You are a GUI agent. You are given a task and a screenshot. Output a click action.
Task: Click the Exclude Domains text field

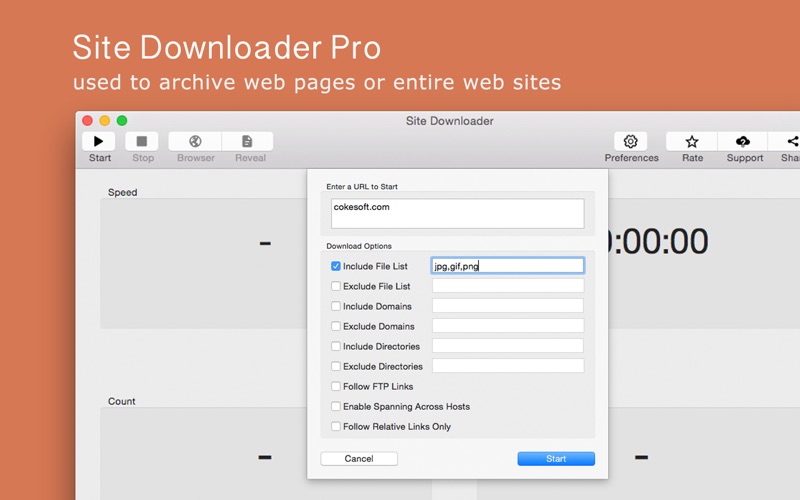pyautogui.click(x=508, y=326)
